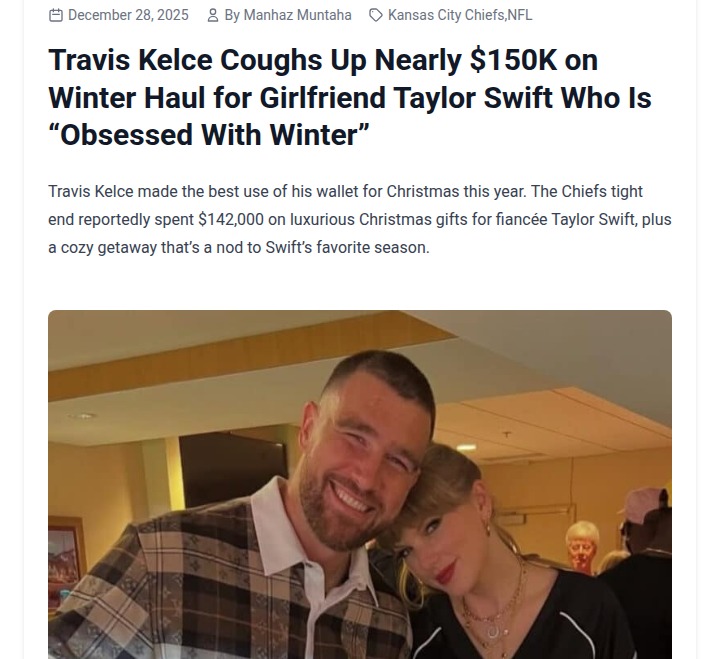
Task: Click "$150K" in the headline
Action: [511, 60]
